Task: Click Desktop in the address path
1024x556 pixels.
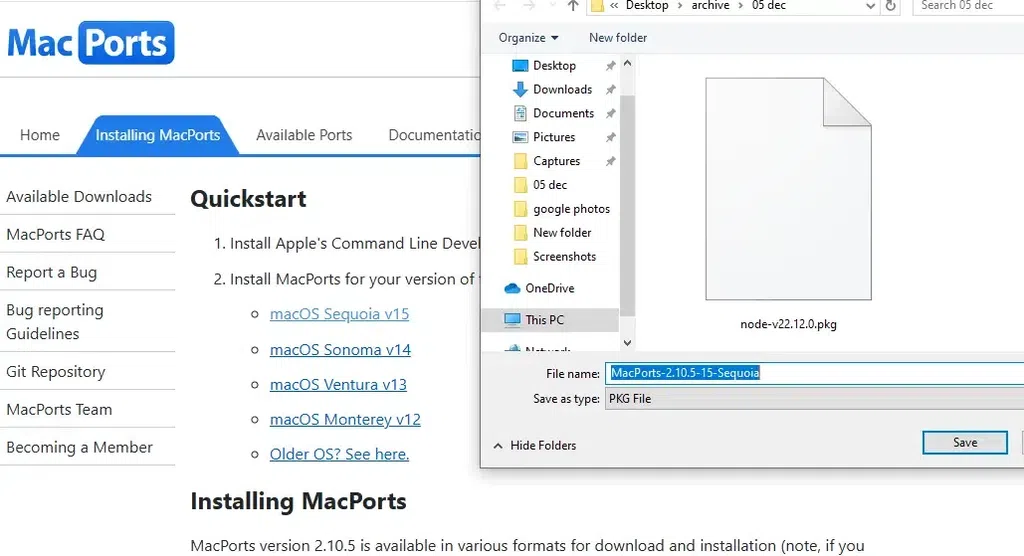Action: click(x=647, y=6)
